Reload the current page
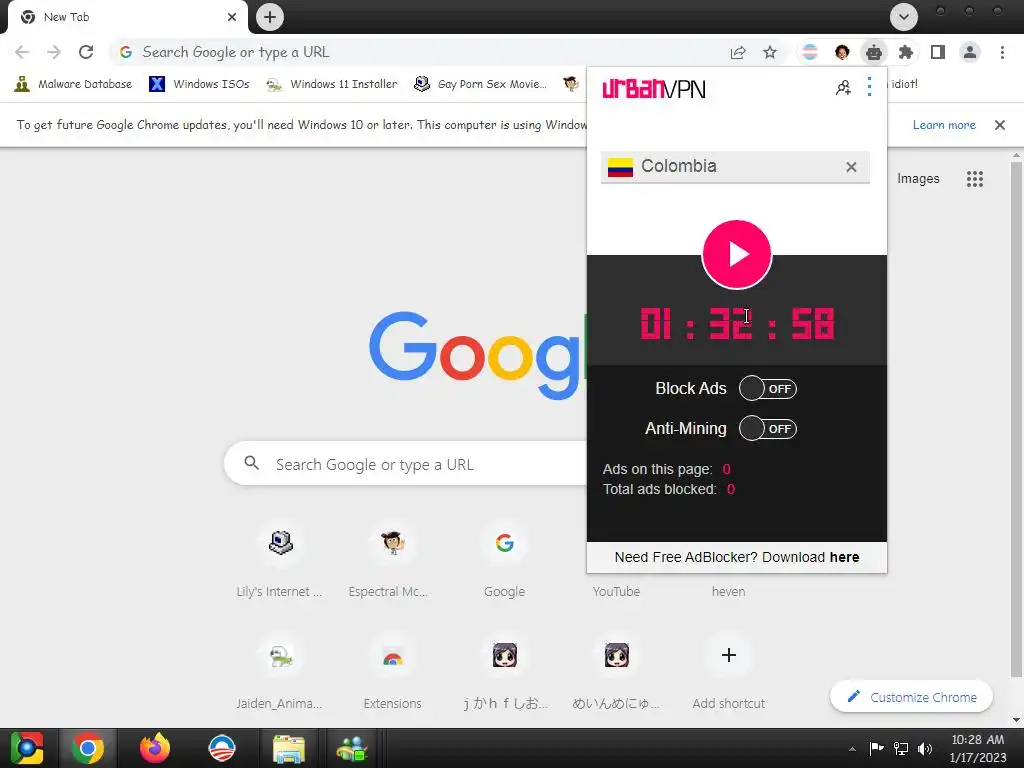This screenshot has height=768, width=1024. point(86,52)
